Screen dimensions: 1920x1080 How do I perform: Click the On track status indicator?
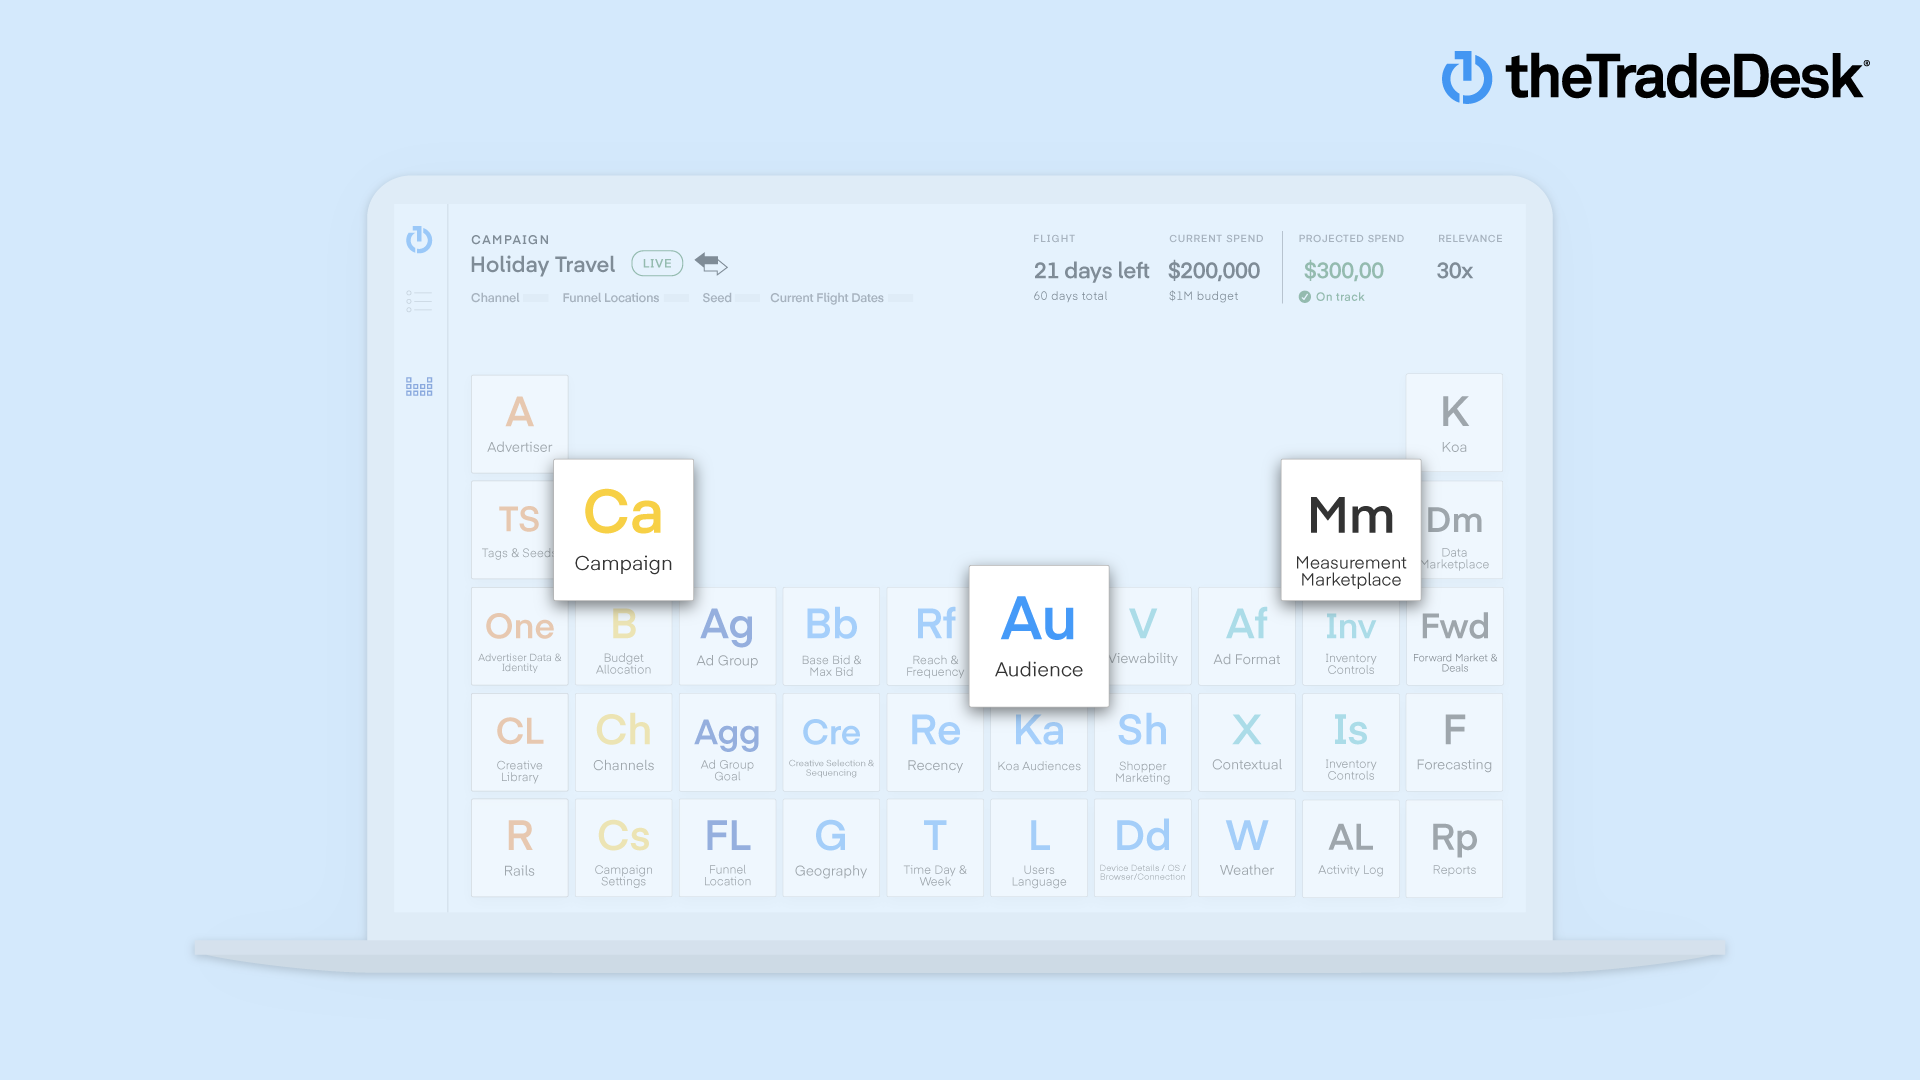pos(1331,297)
